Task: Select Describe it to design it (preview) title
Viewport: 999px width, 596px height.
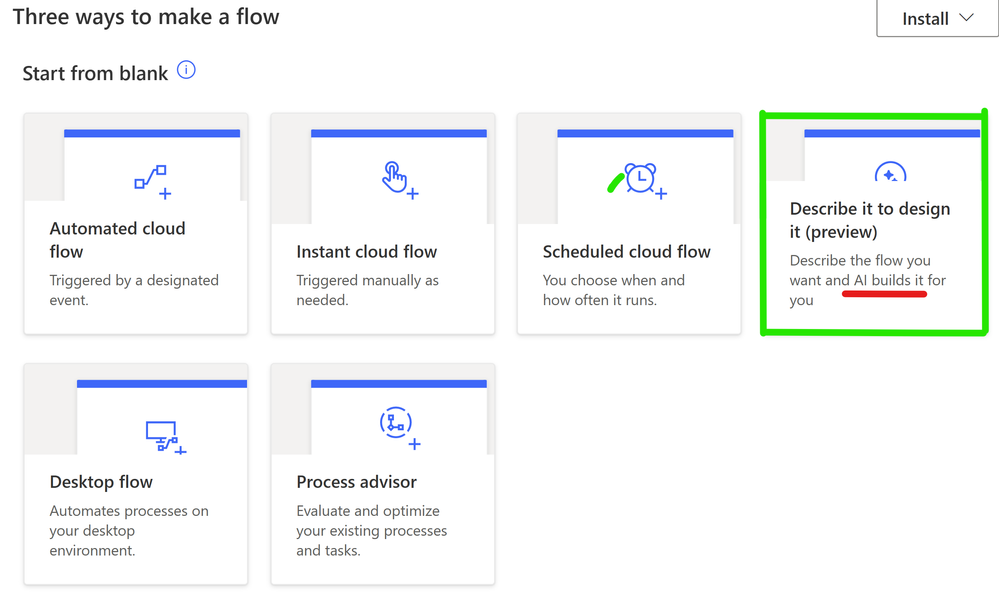Action: click(x=870, y=220)
